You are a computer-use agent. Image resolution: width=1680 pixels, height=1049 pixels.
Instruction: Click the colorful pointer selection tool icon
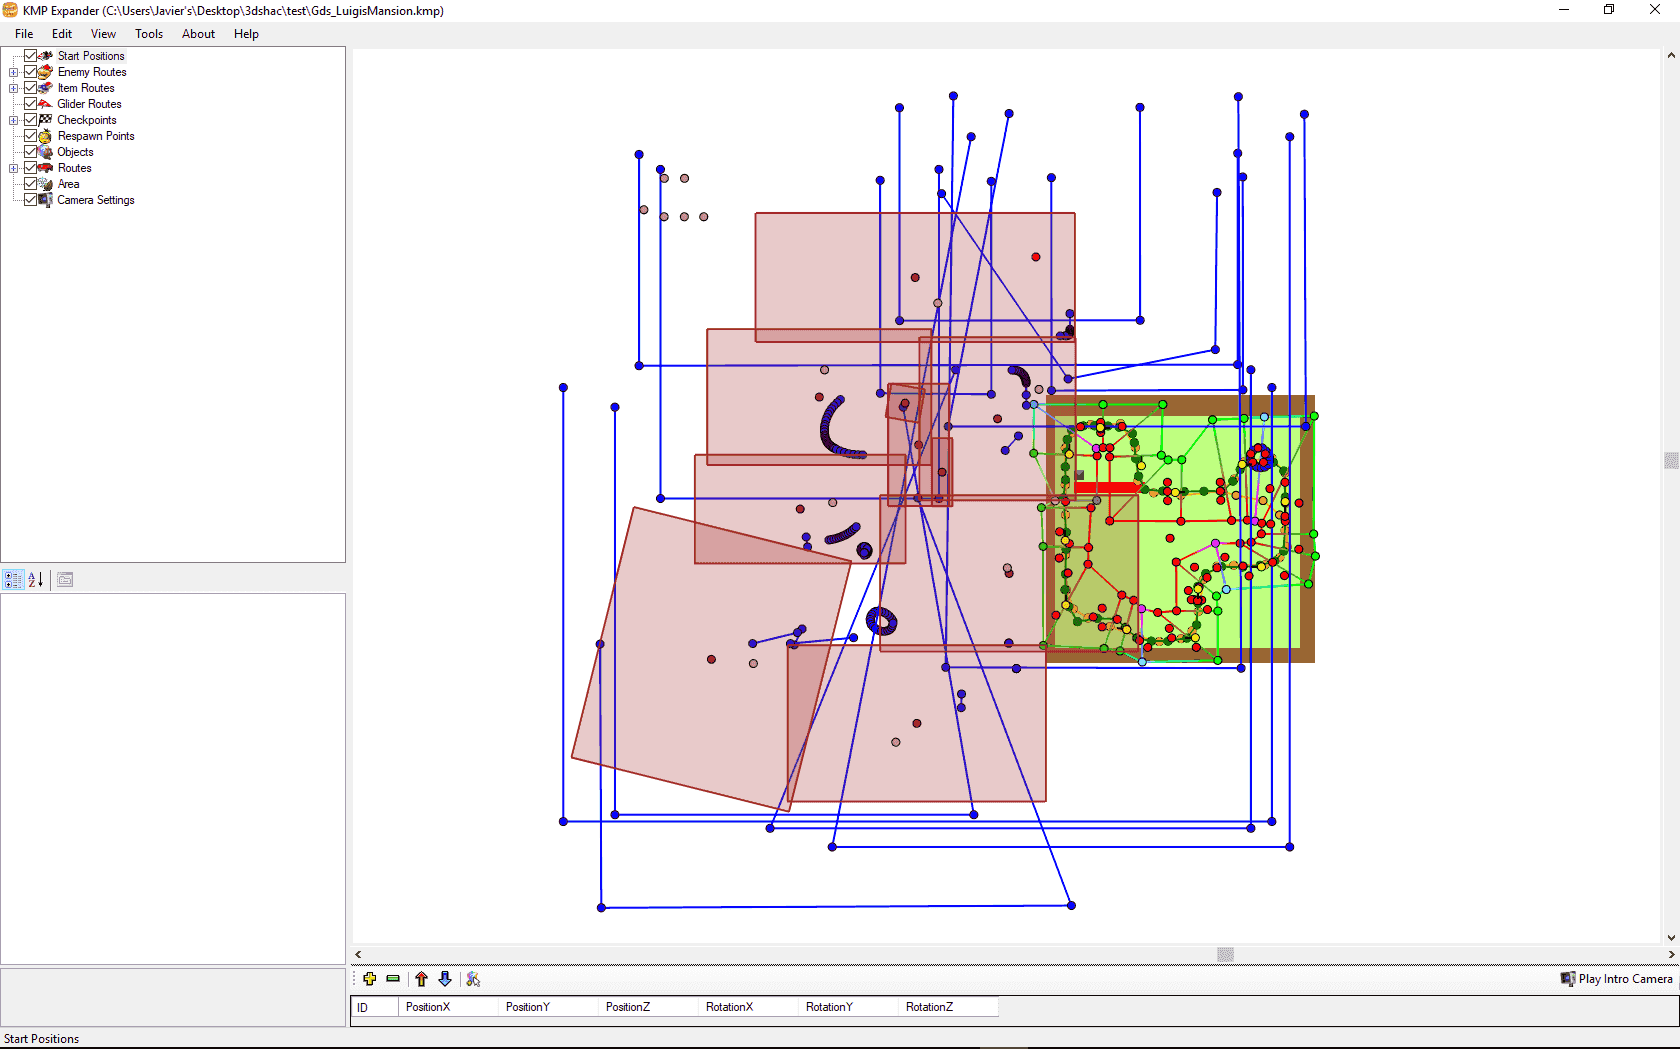click(x=473, y=979)
